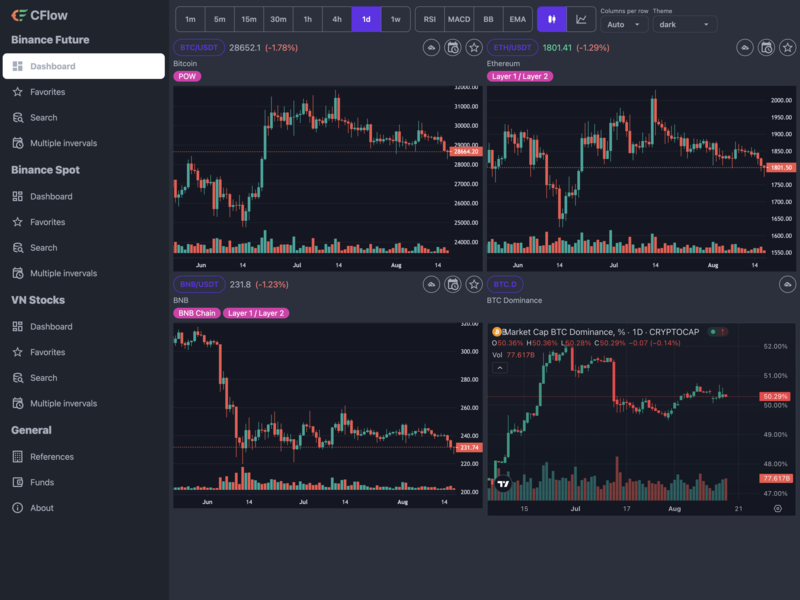Click the TradingView logo on BTC Dominance chart

pyautogui.click(x=504, y=483)
